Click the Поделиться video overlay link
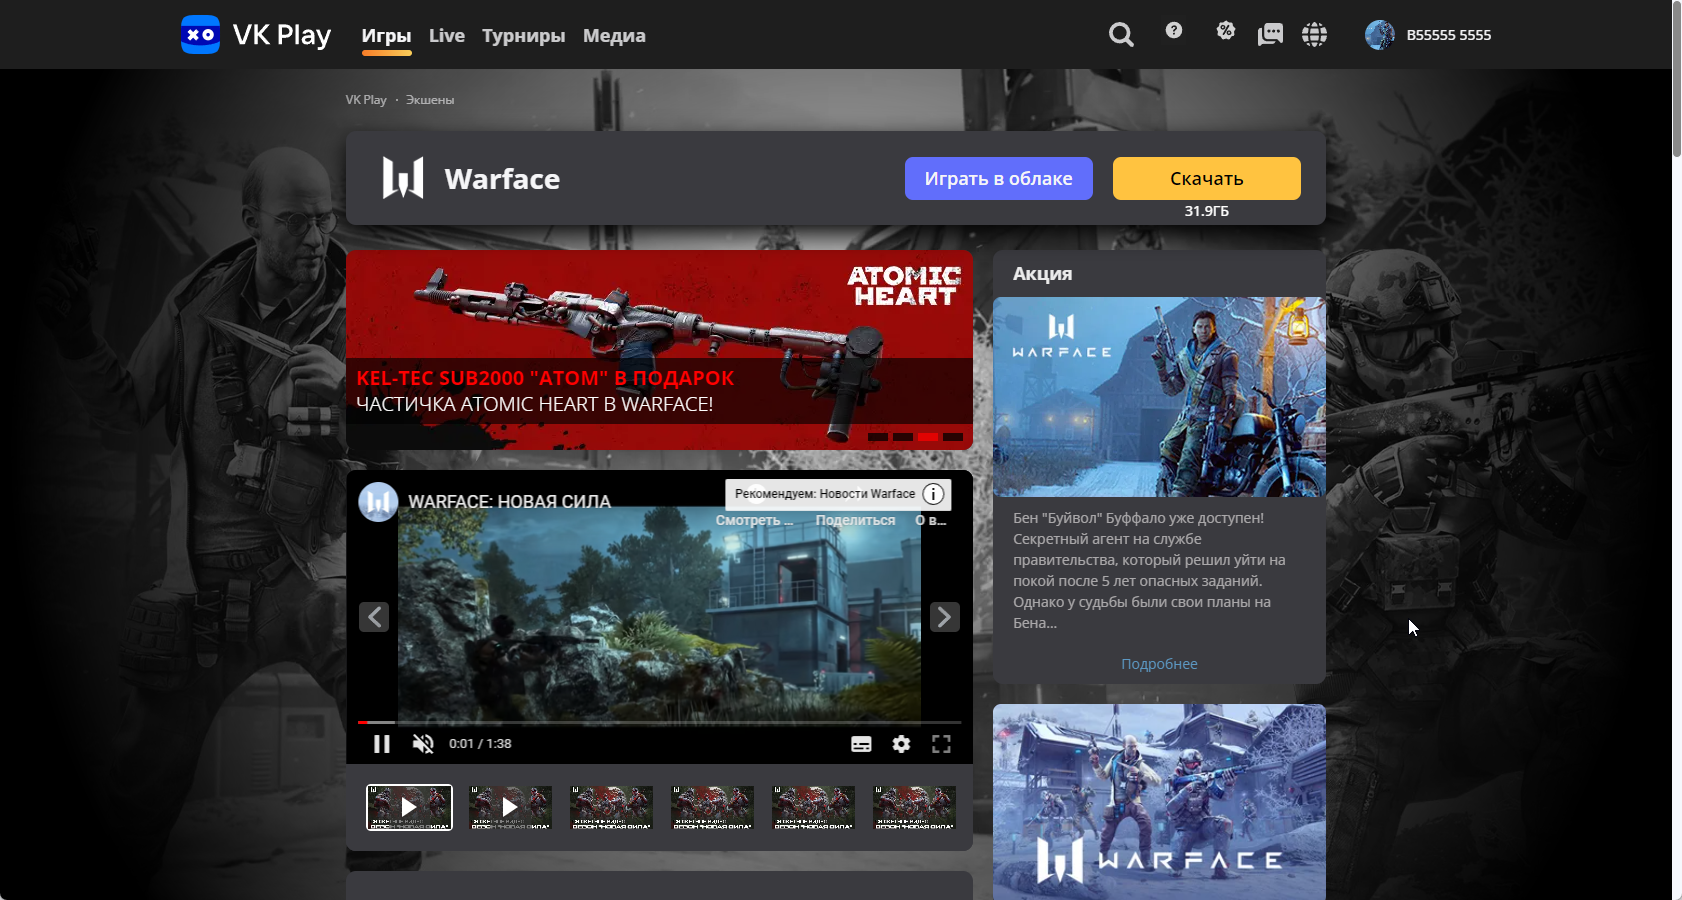Image resolution: width=1682 pixels, height=900 pixels. (x=855, y=520)
